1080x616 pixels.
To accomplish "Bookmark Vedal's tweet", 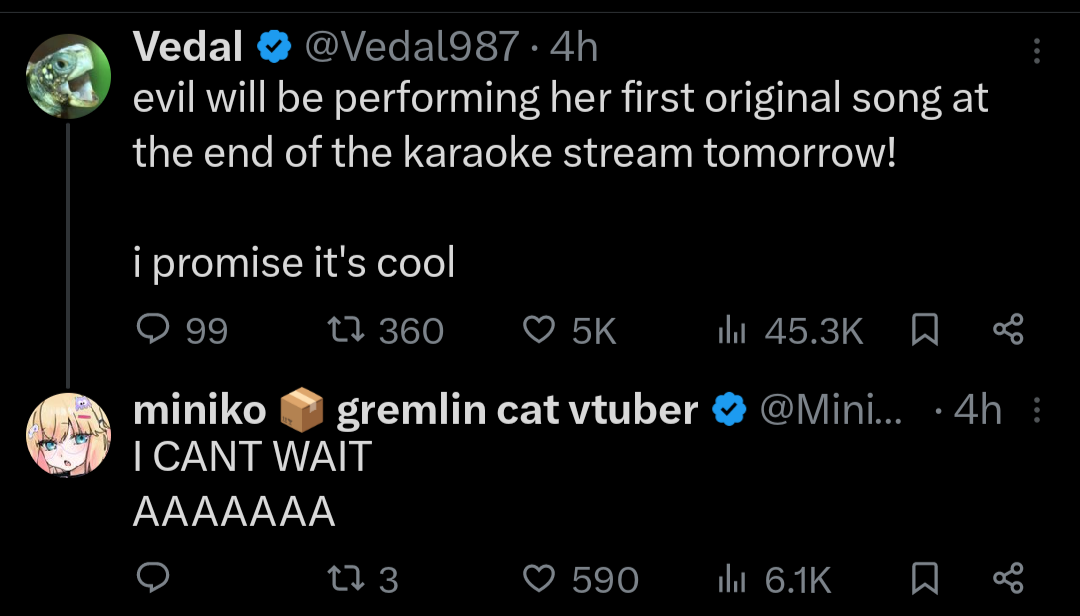I will (925, 330).
